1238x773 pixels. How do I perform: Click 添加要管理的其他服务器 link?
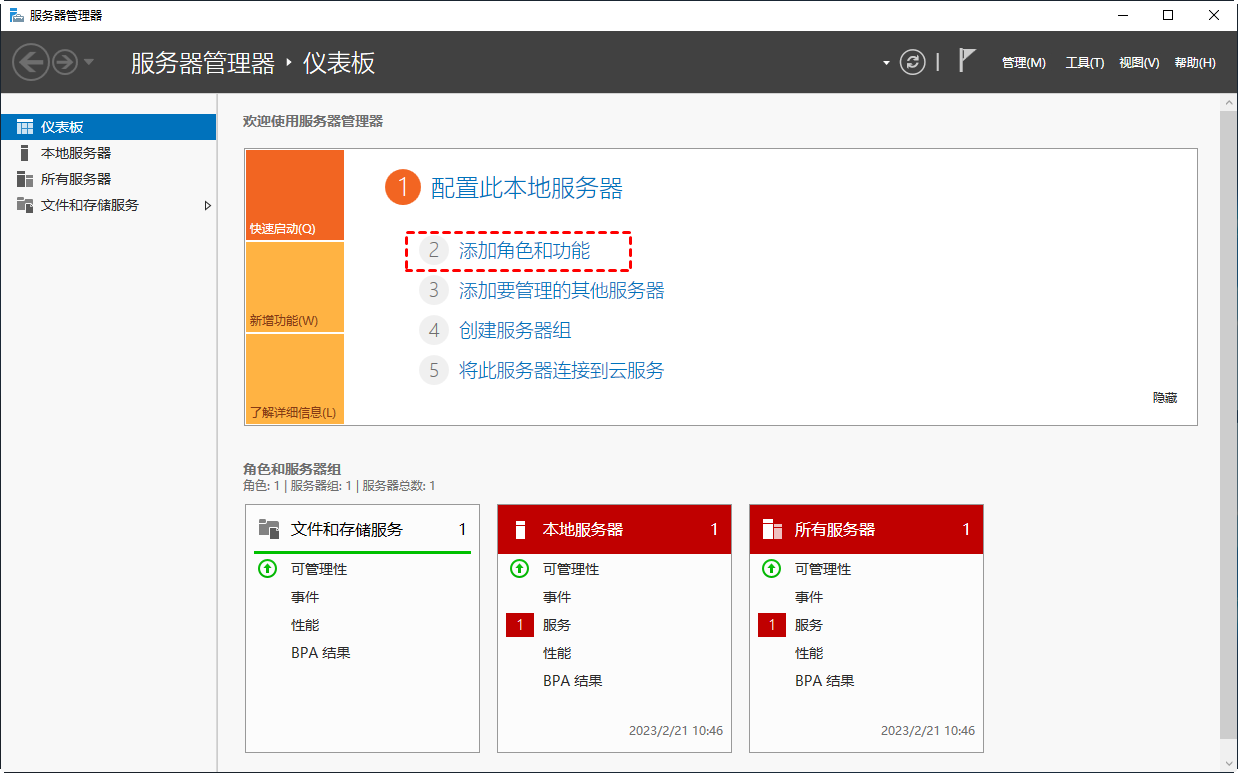point(561,291)
